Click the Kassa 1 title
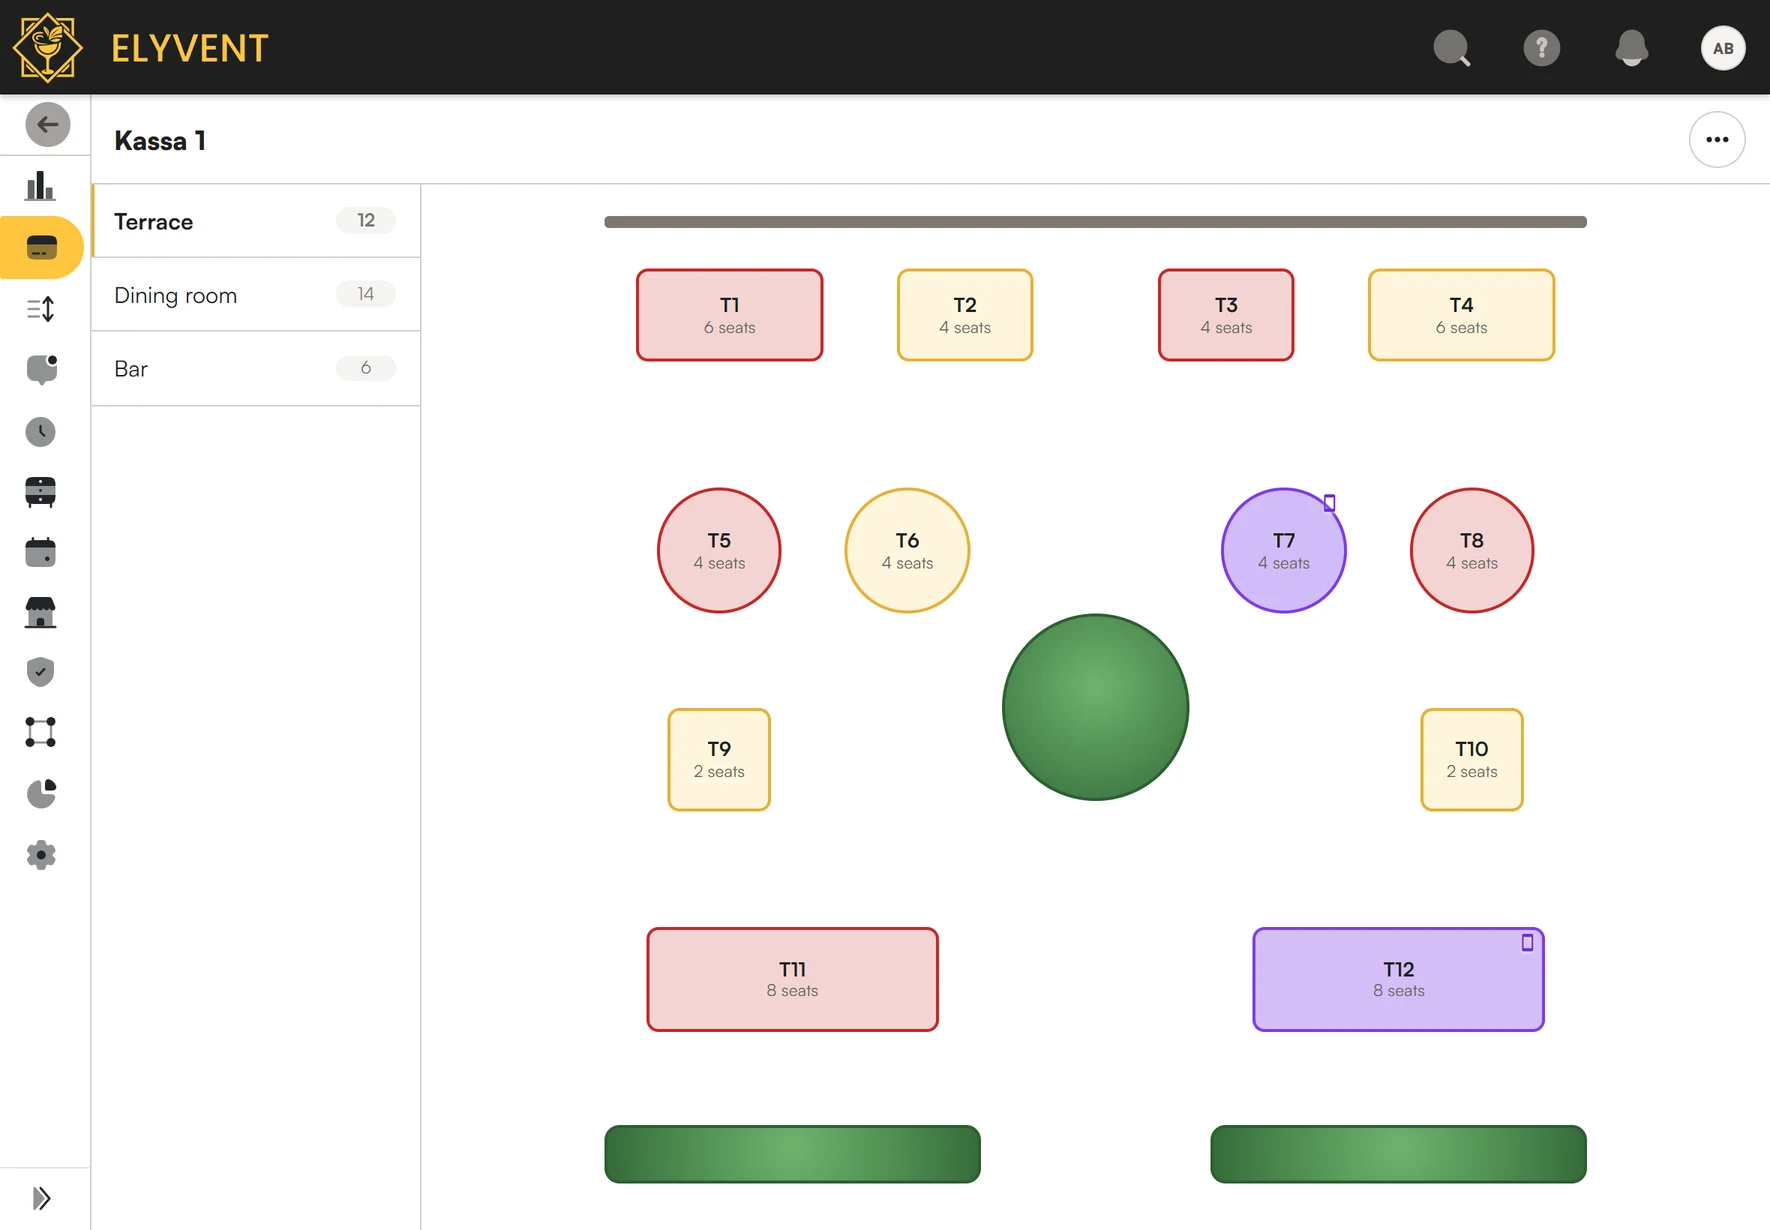This screenshot has height=1230, width=1770. [160, 141]
